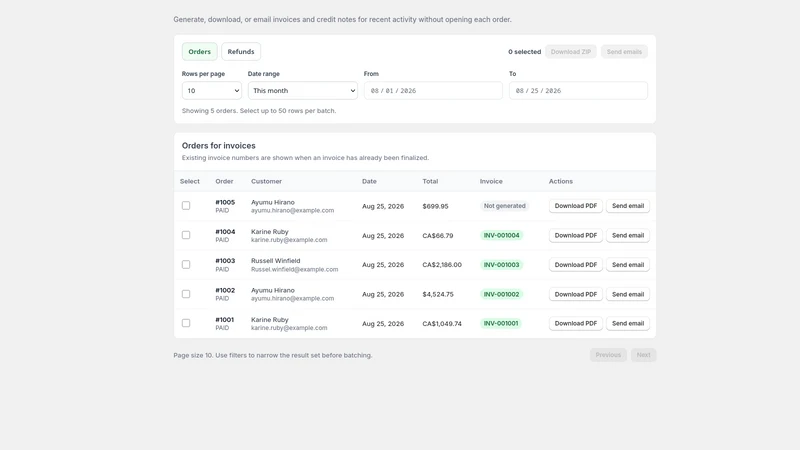The width and height of the screenshot is (800, 450).
Task: Click the To date field
Action: (578, 91)
